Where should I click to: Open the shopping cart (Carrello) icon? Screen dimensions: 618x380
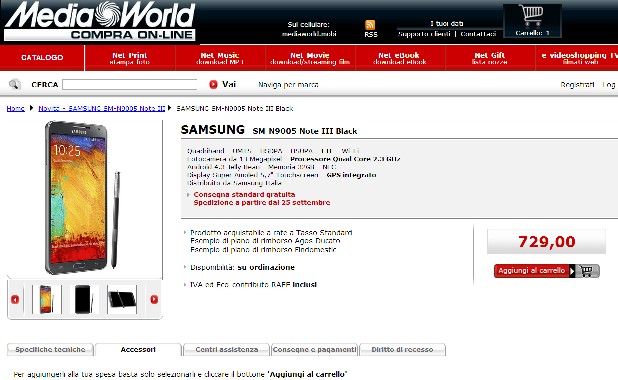point(532,21)
